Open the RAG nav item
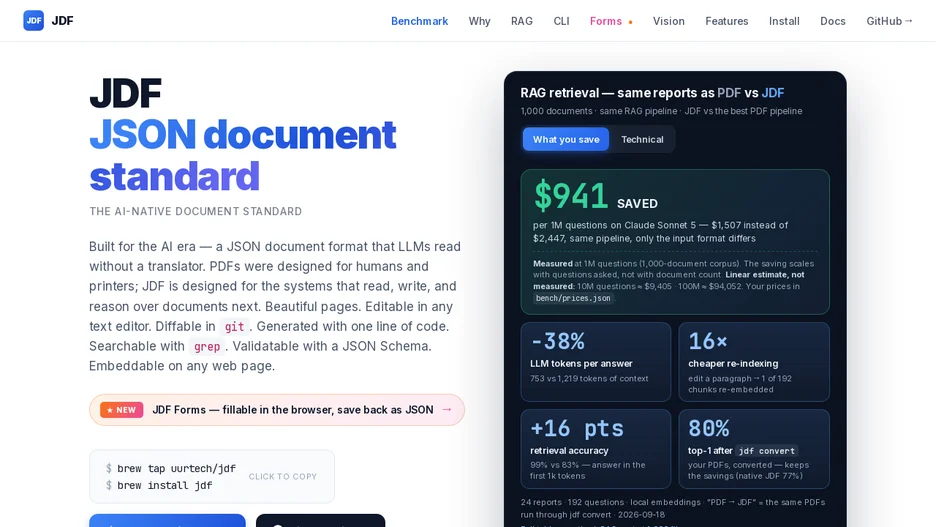Viewport: 936px width, 527px height. point(522,21)
